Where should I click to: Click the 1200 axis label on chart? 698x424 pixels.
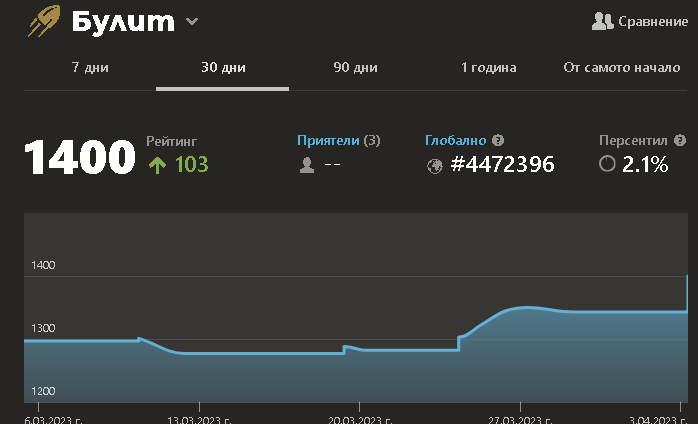point(43,391)
